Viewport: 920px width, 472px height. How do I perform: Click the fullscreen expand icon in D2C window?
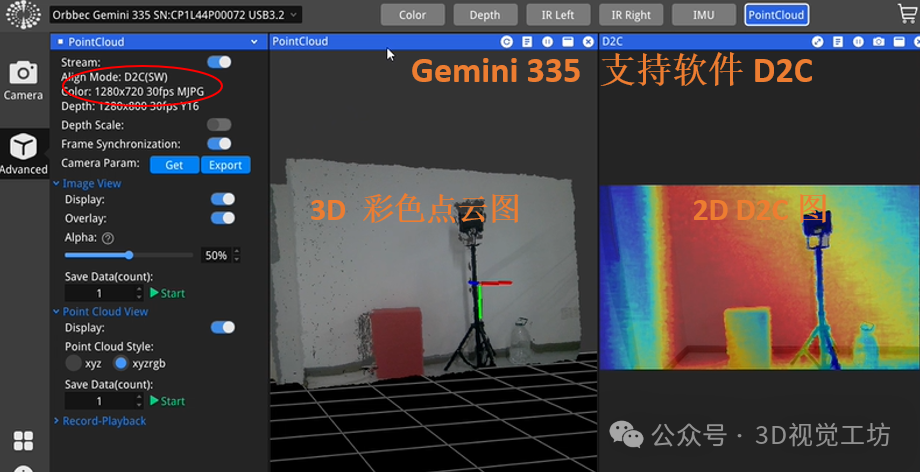(x=817, y=42)
